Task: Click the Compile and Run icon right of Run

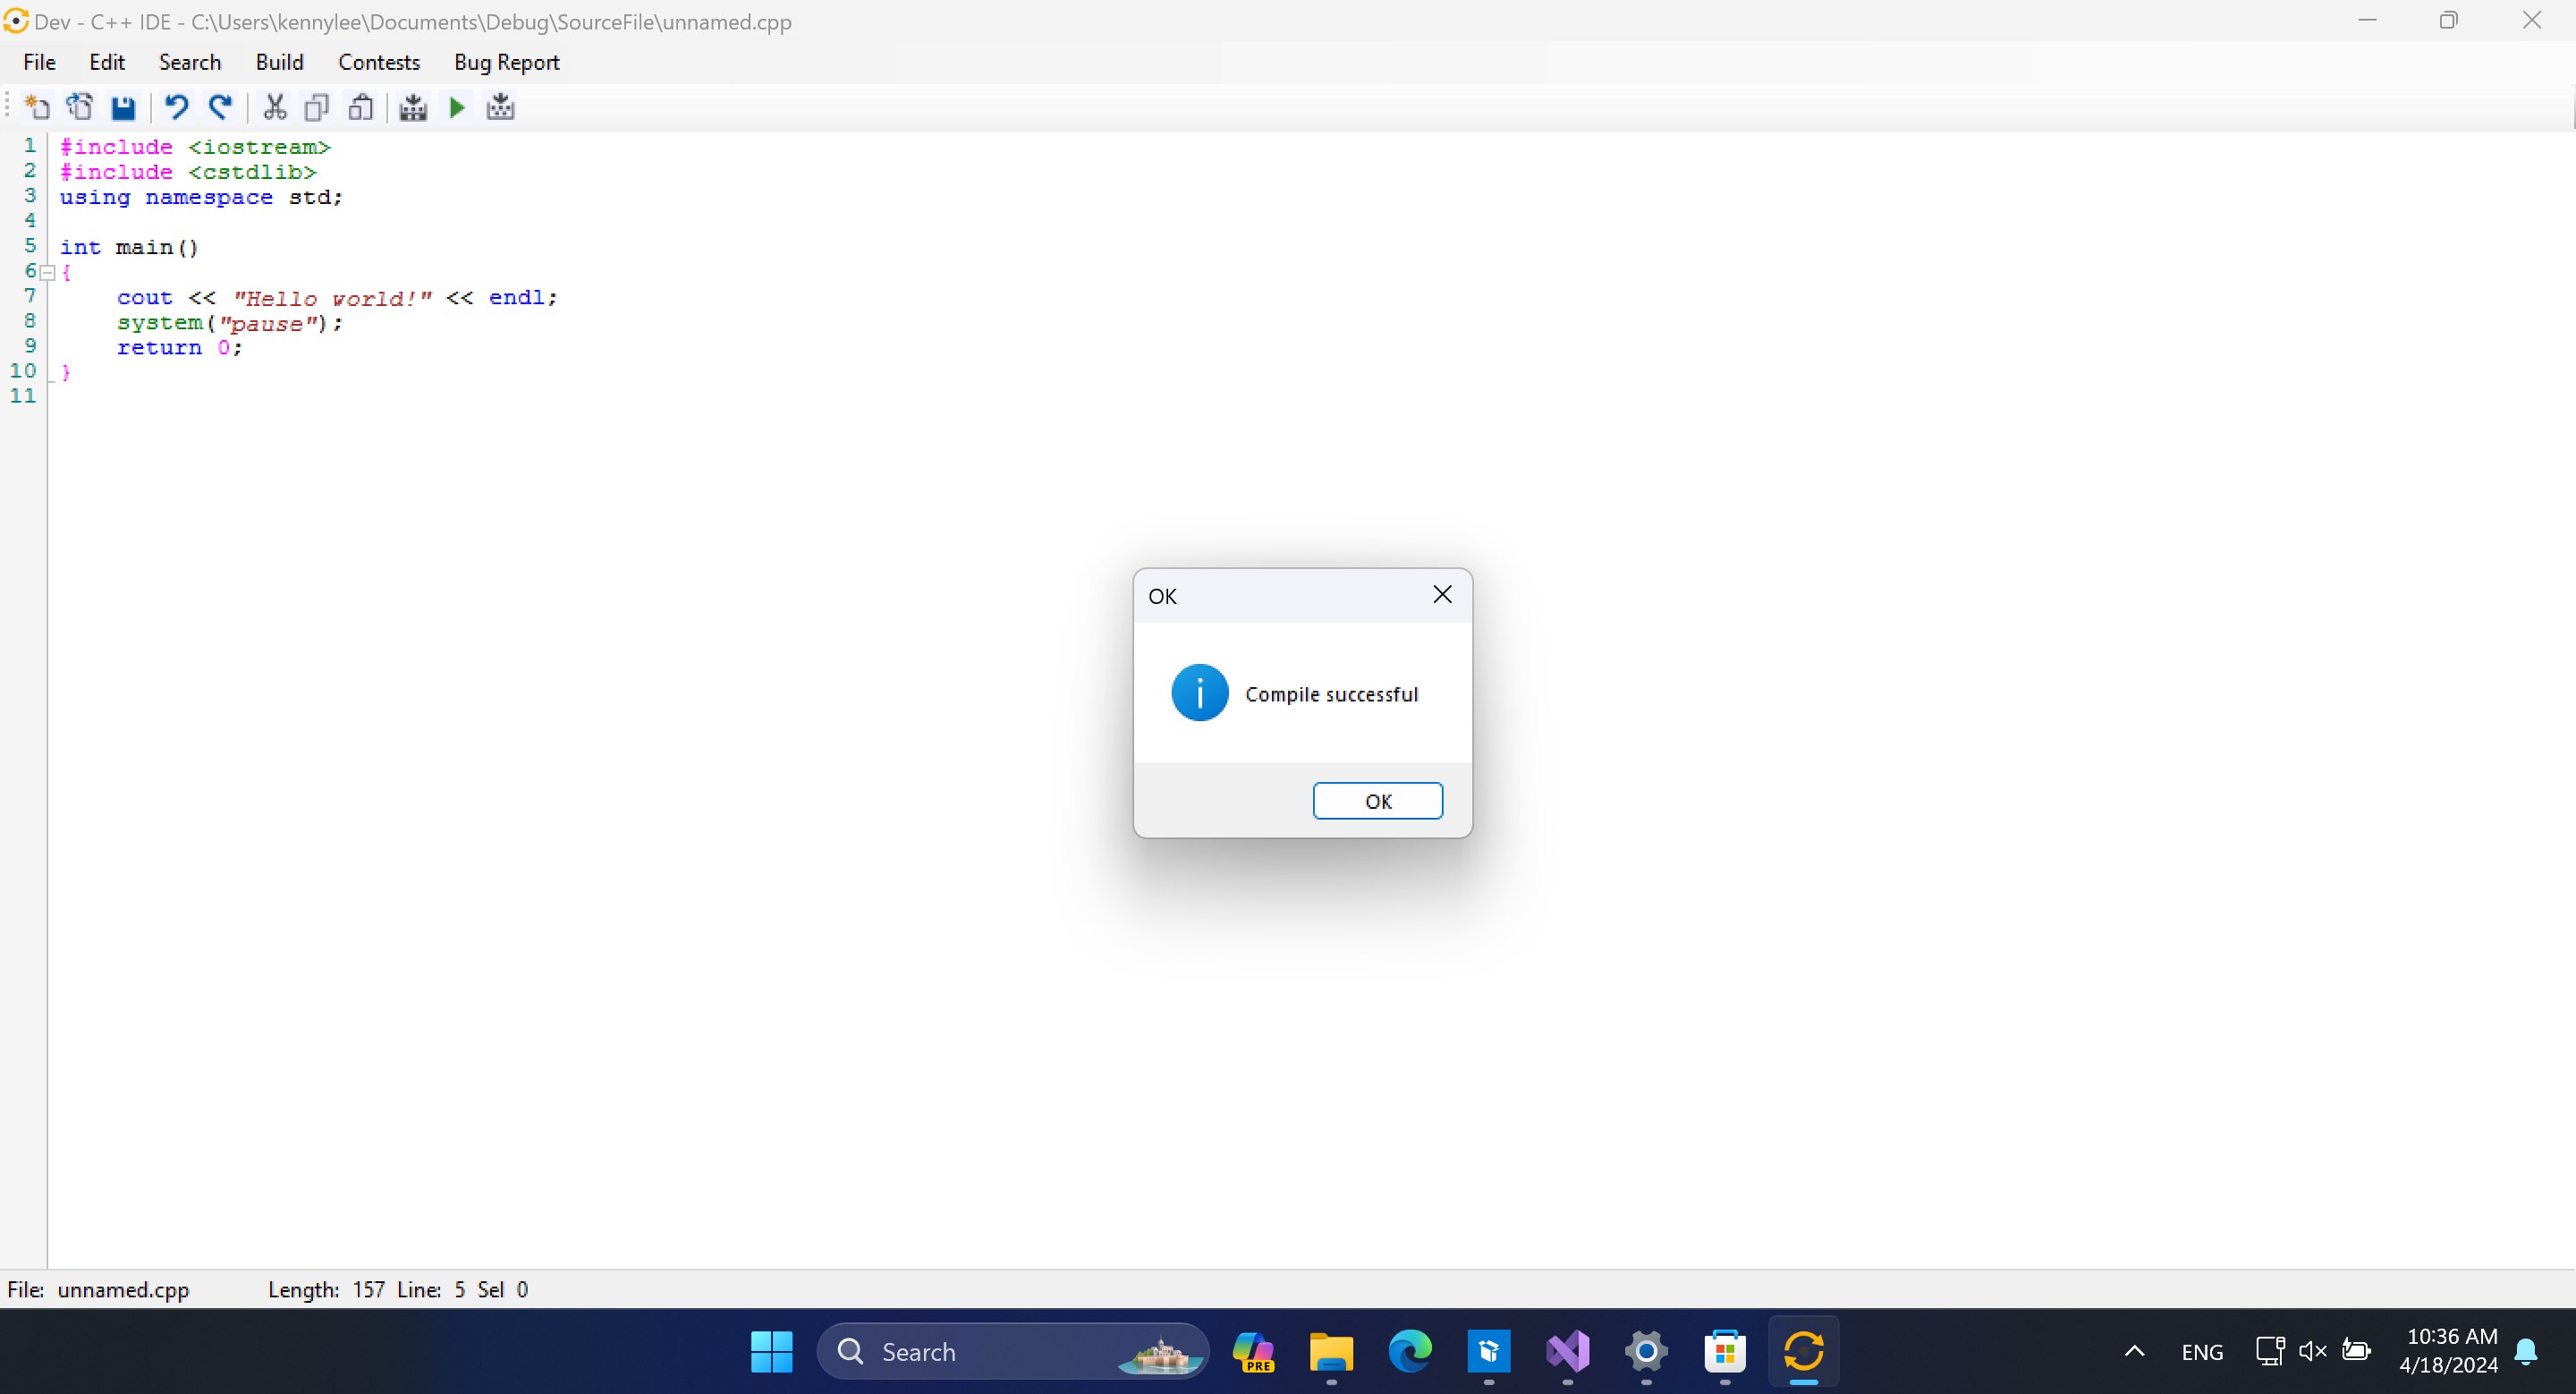Action: pos(500,107)
